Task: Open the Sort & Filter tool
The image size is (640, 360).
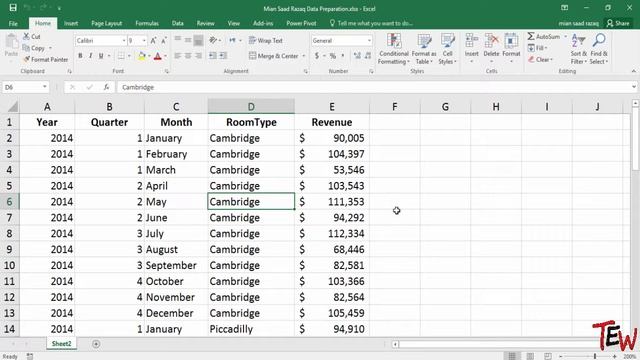Action: click(x=578, y=49)
